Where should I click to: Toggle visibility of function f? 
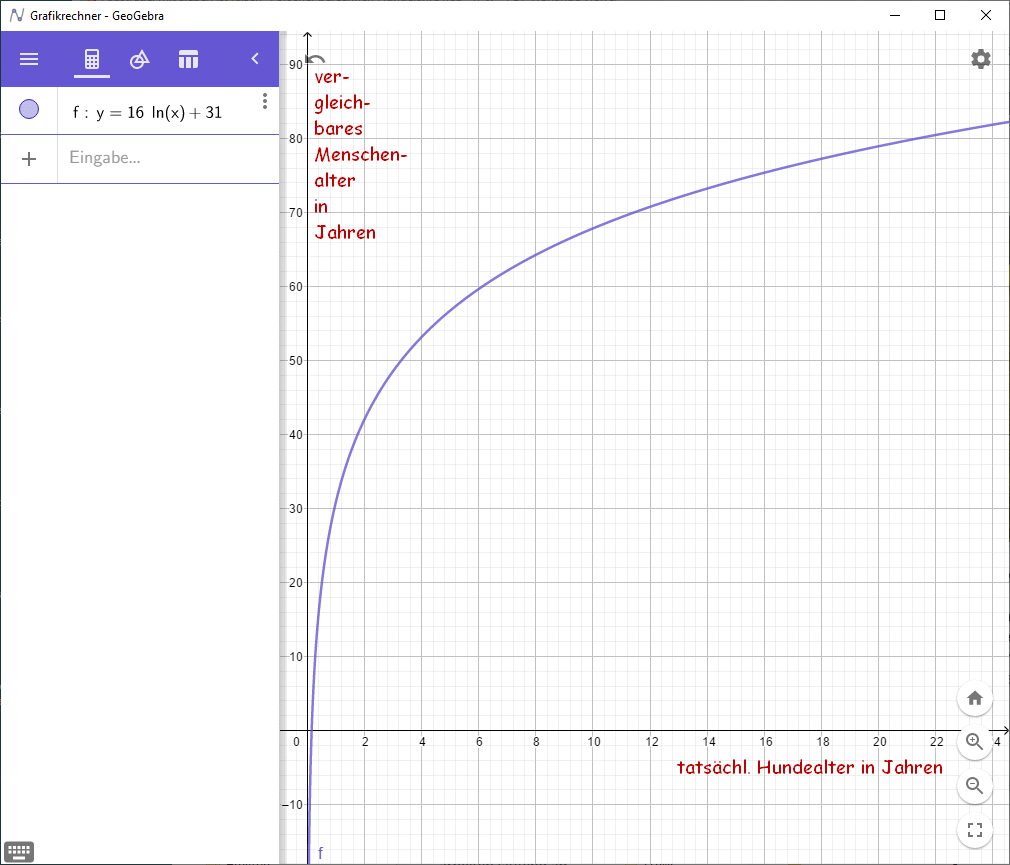29,109
